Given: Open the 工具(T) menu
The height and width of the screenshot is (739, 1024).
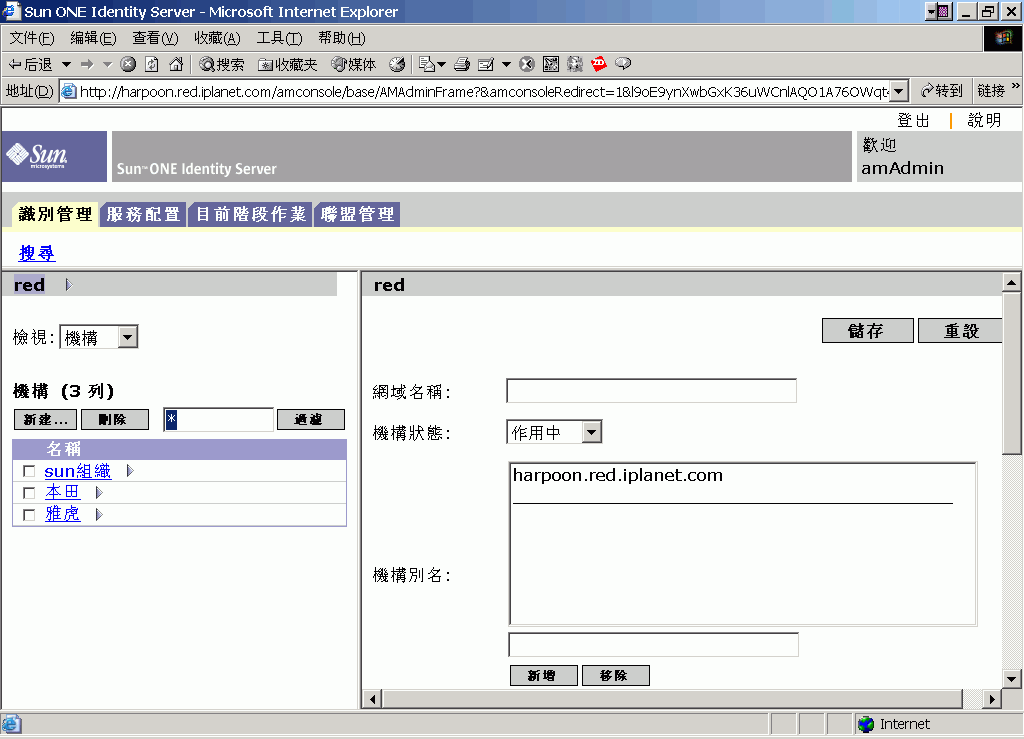Looking at the screenshot, I should (x=280, y=38).
